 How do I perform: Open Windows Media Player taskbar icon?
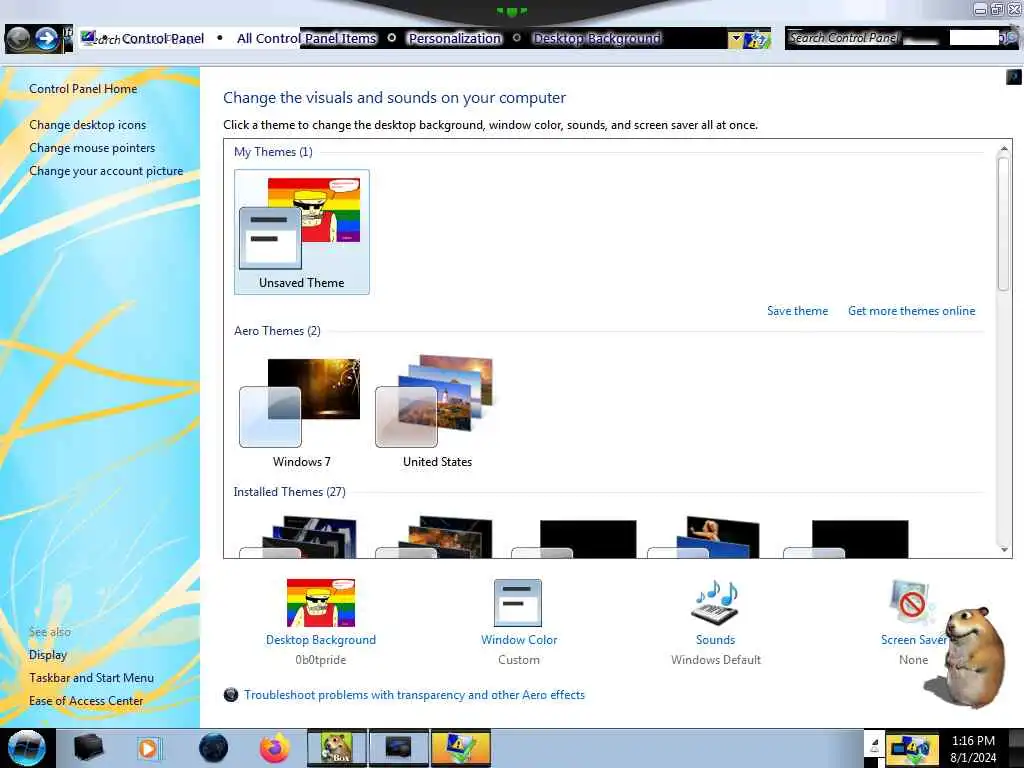pyautogui.click(x=149, y=748)
